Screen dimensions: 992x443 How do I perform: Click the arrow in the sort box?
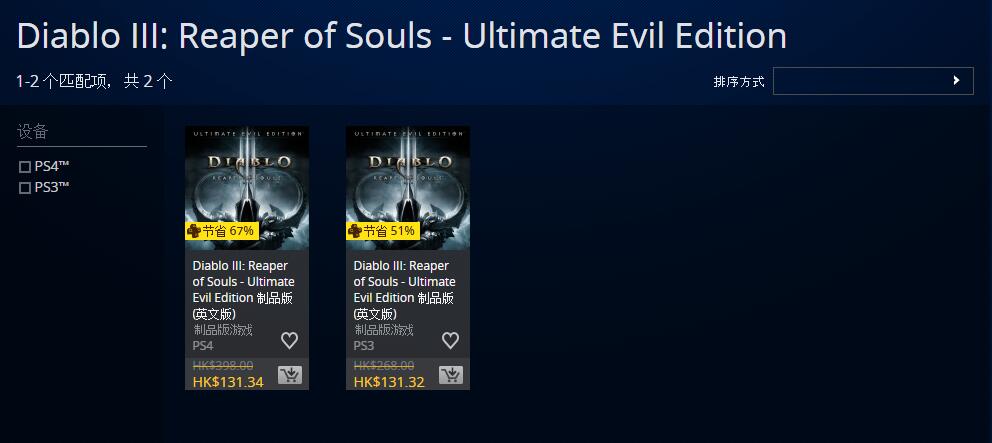tap(956, 81)
